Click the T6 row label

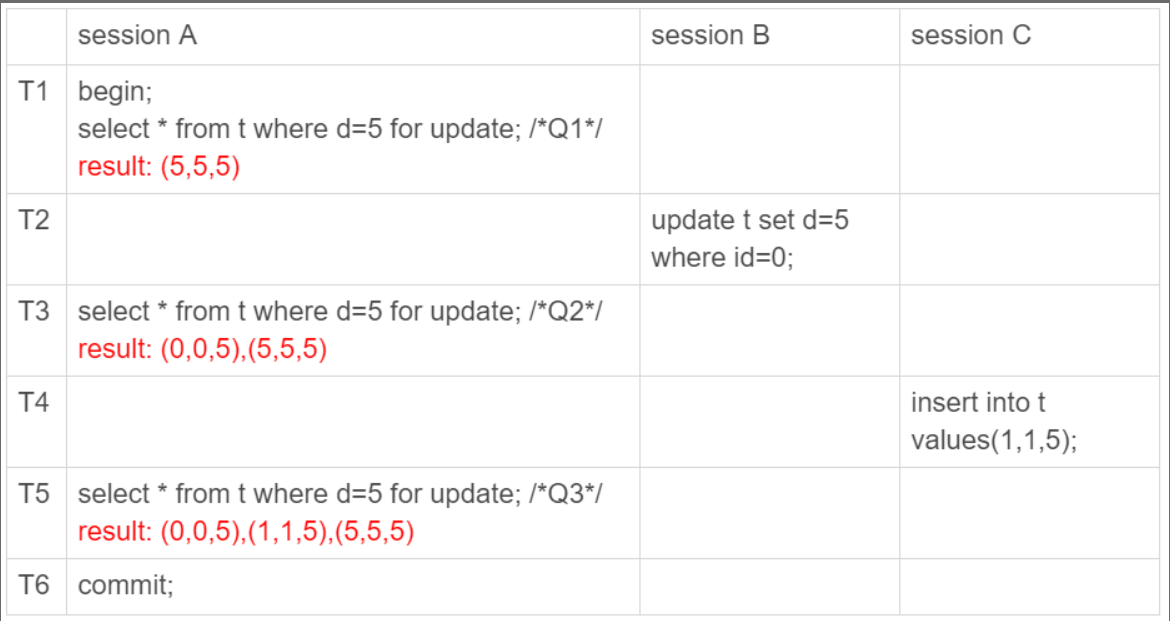pyautogui.click(x=35, y=586)
